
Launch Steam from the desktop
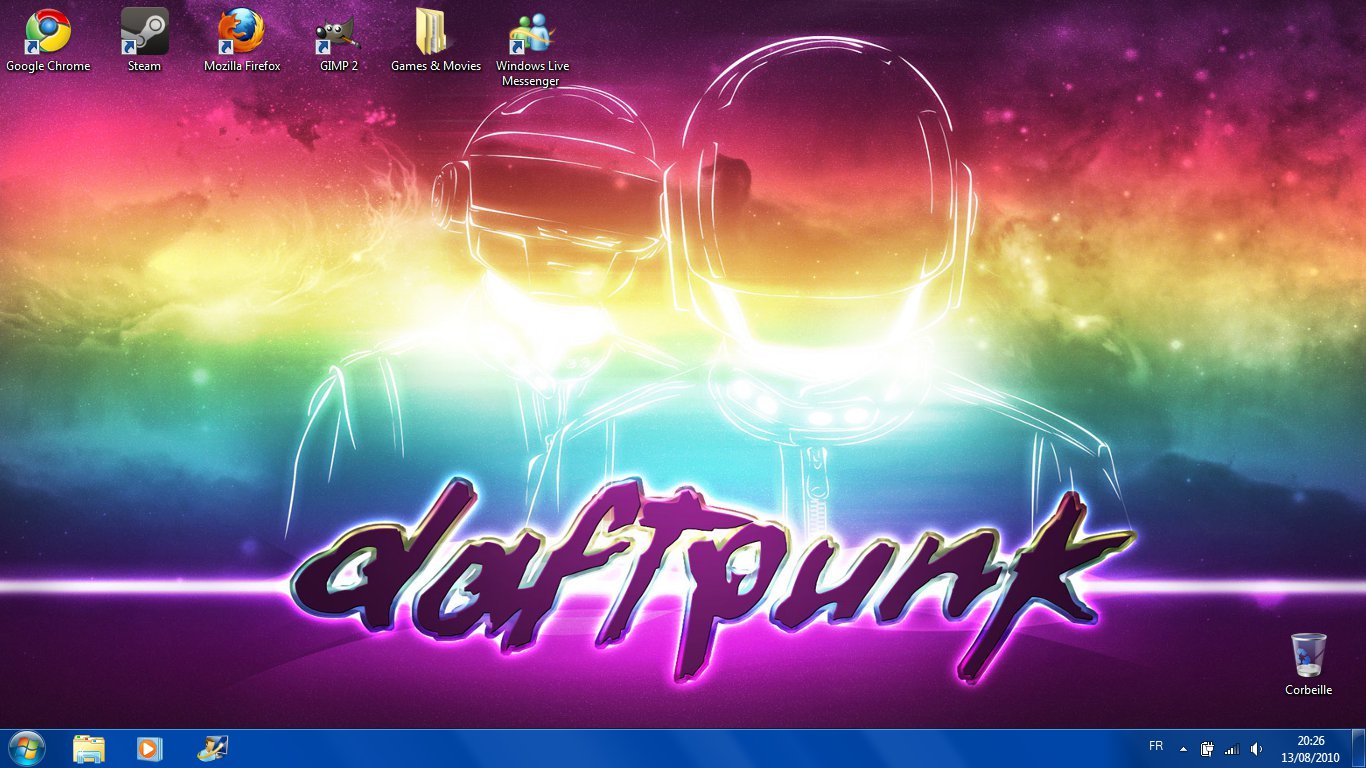click(144, 40)
